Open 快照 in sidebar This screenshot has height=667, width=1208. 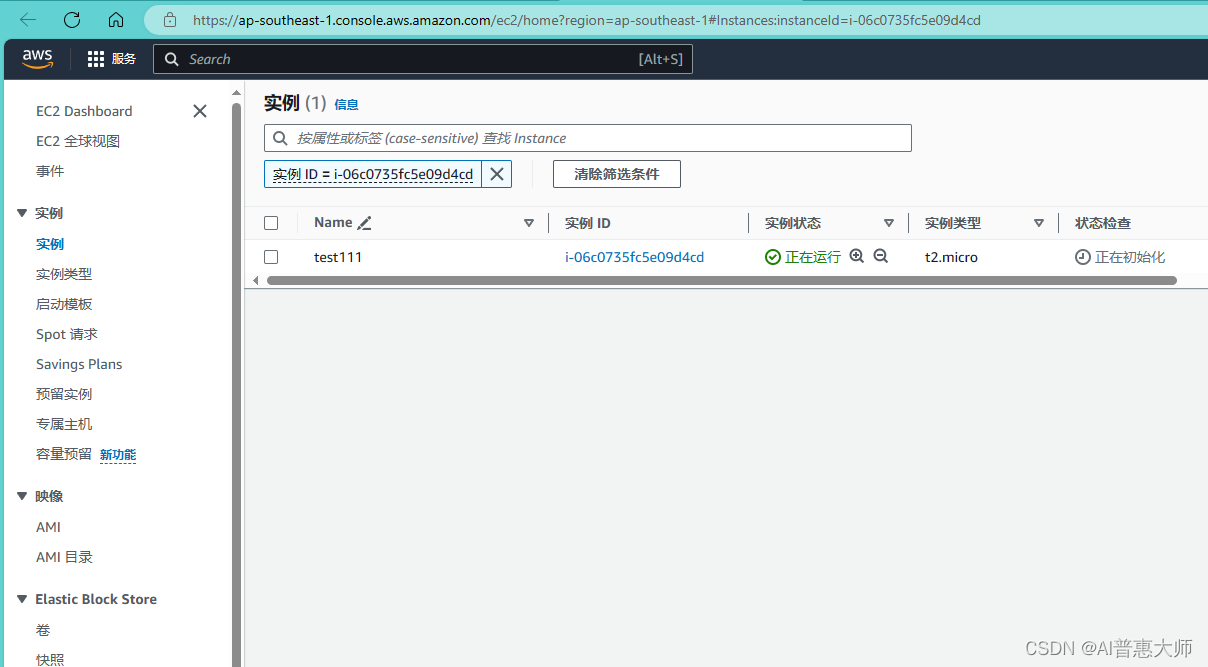coord(50,659)
